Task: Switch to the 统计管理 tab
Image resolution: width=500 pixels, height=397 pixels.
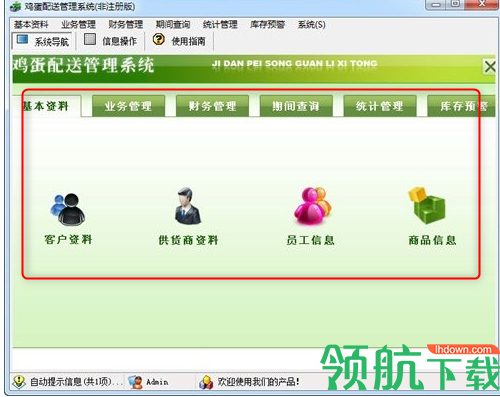Action: tap(380, 106)
